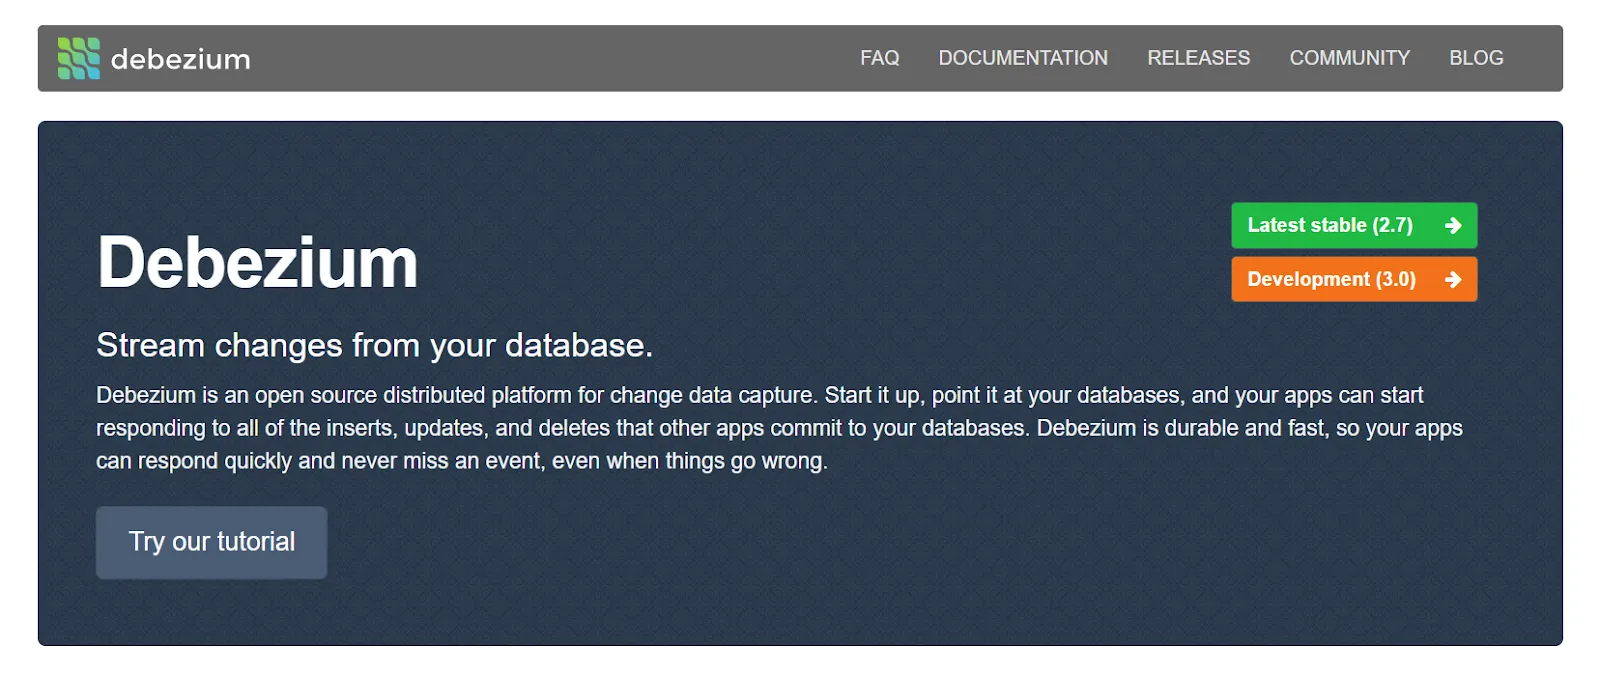This screenshot has width=1600, height=675.
Task: Click the paragraph starting 'Debezium is an open source'
Action: pos(779,428)
